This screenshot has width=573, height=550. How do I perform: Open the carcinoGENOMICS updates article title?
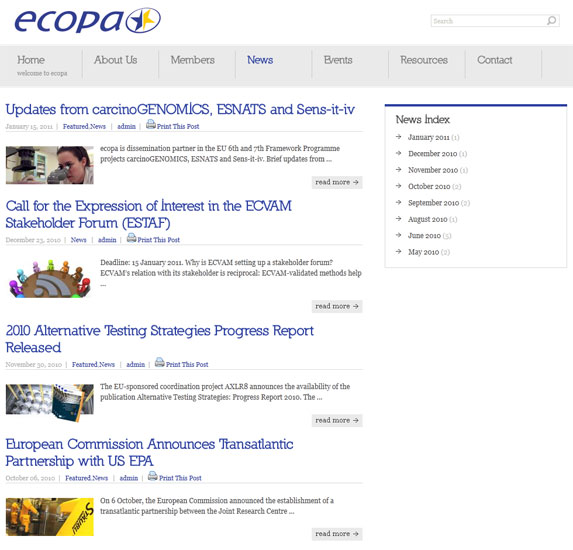180,110
